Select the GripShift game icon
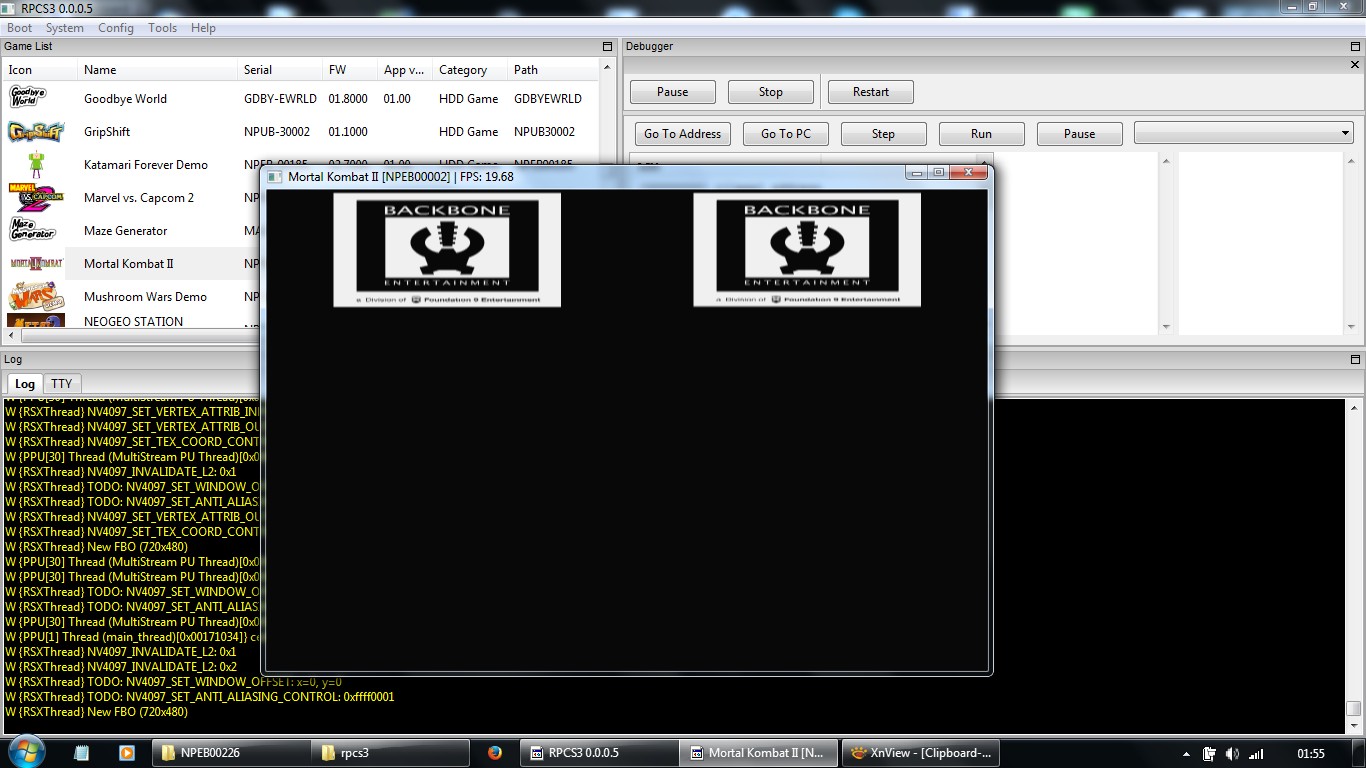The width and height of the screenshot is (1366, 768). pos(36,132)
